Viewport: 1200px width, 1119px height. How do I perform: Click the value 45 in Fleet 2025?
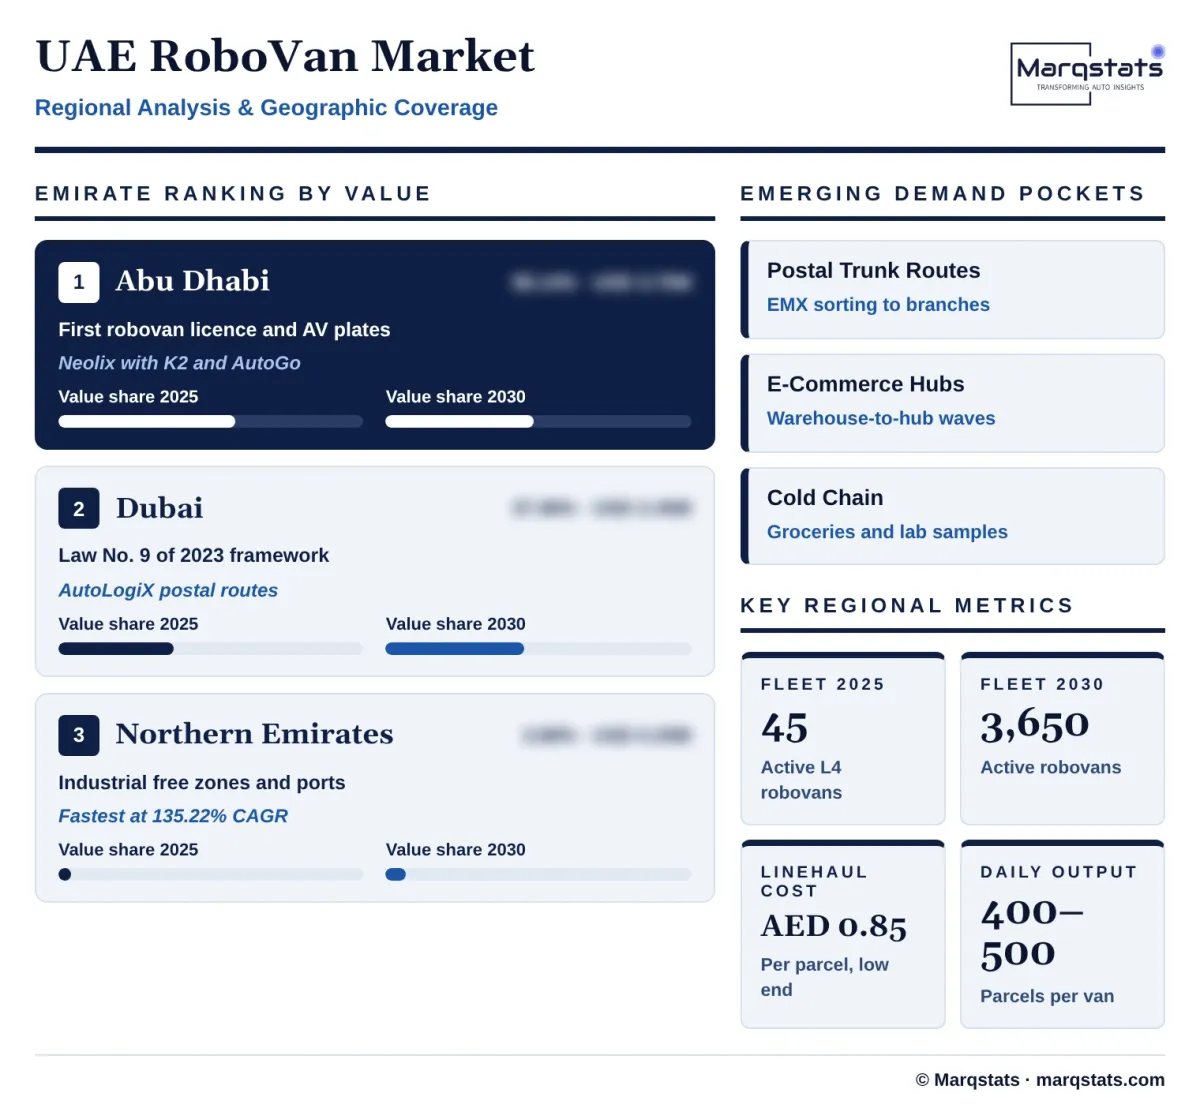click(784, 729)
